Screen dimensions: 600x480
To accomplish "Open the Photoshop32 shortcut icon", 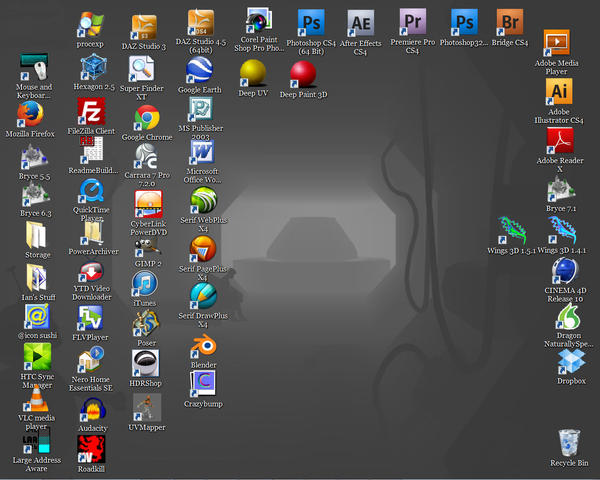I will (x=464, y=22).
